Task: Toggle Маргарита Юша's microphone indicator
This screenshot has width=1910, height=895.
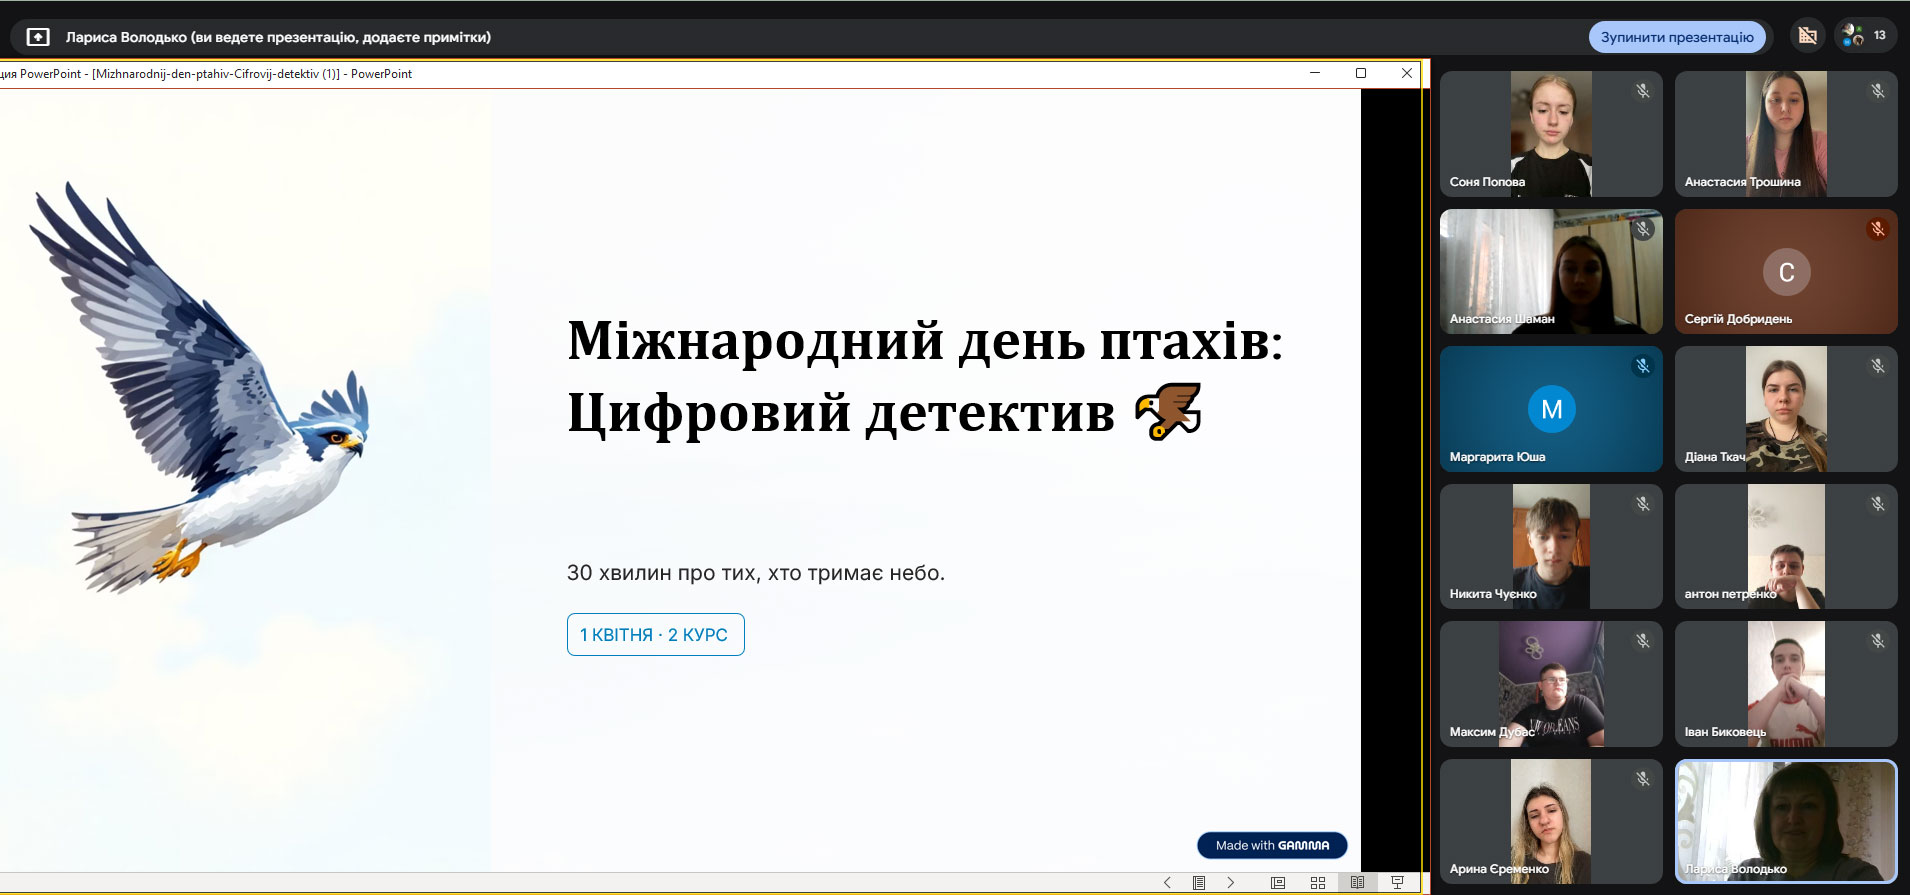Action: [1642, 366]
